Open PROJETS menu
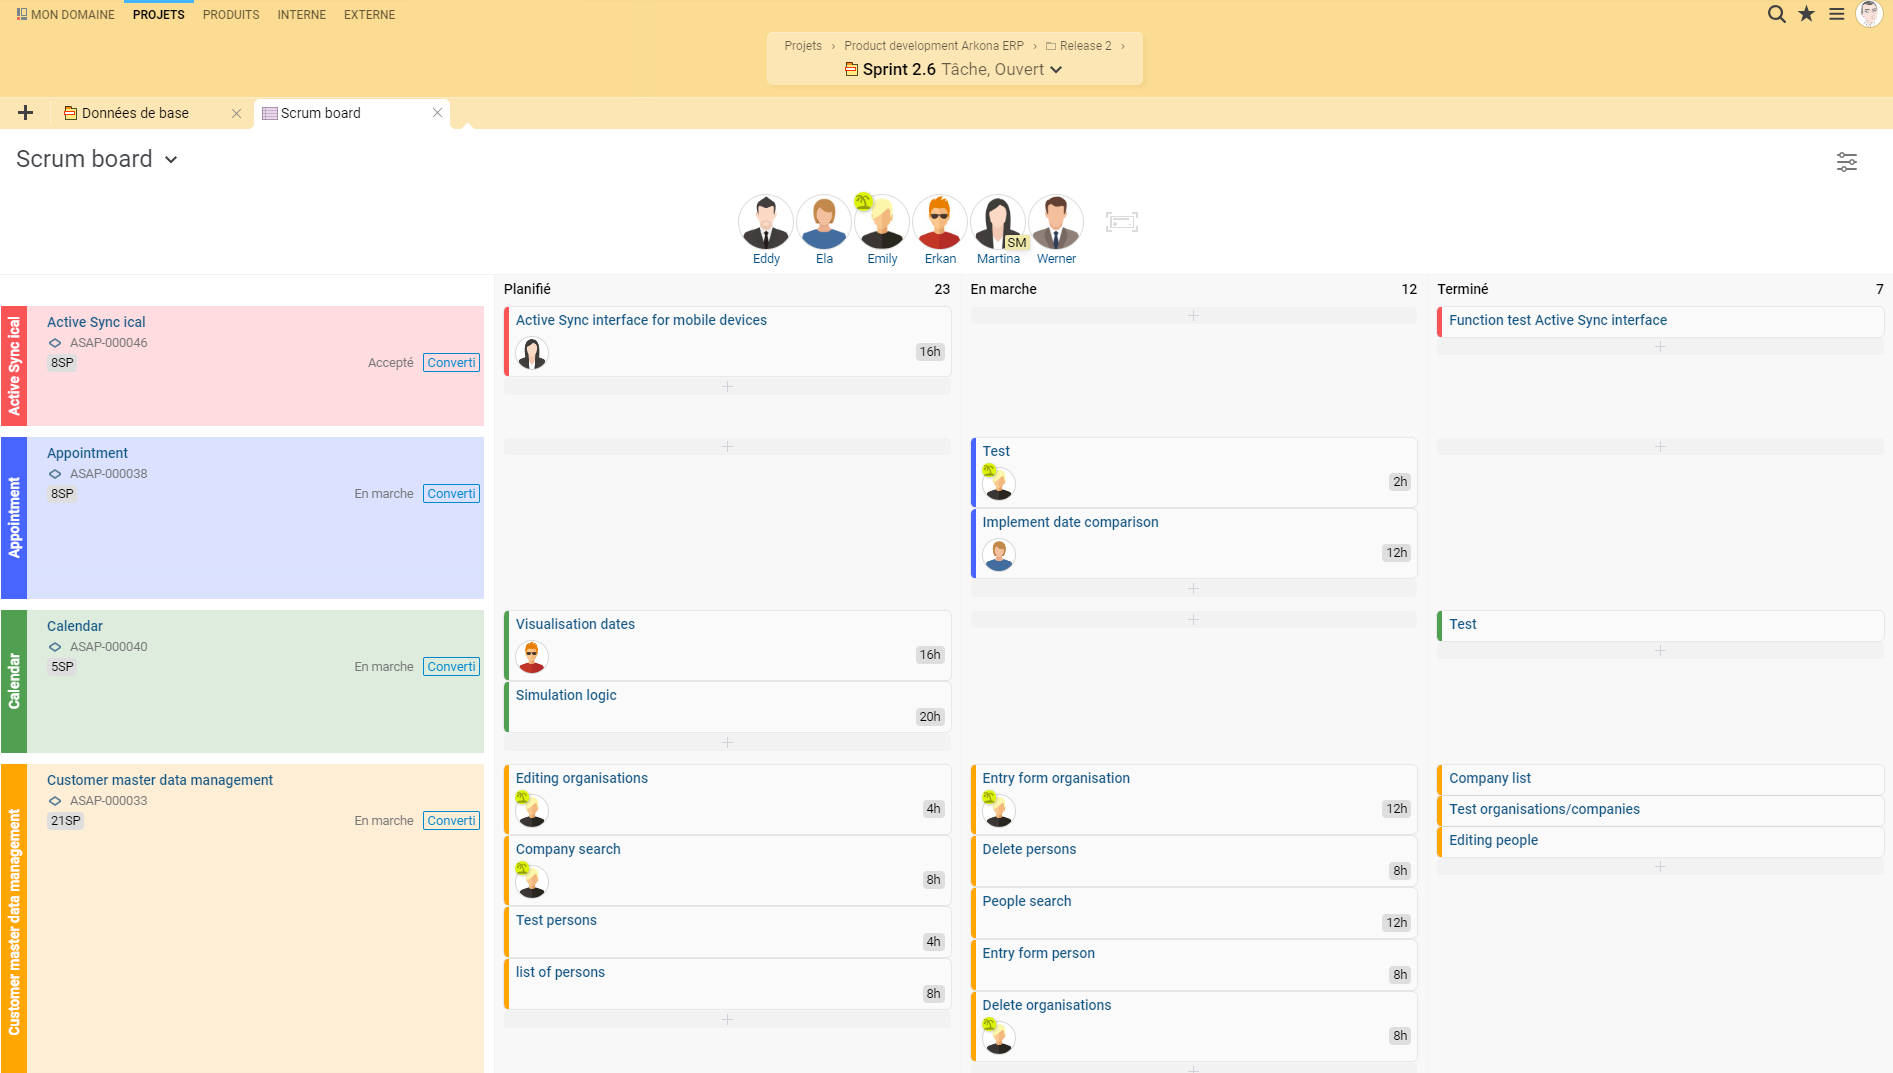This screenshot has width=1893, height=1073. (158, 15)
